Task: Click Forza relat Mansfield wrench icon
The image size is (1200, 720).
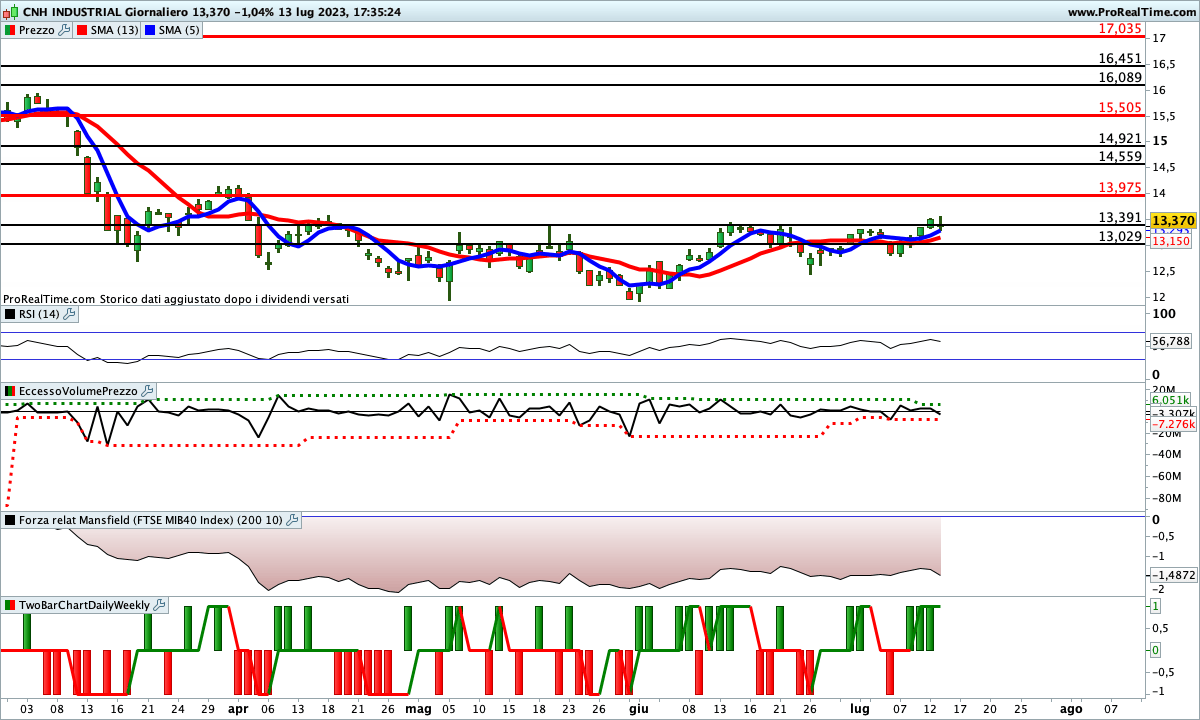Action: tap(292, 520)
